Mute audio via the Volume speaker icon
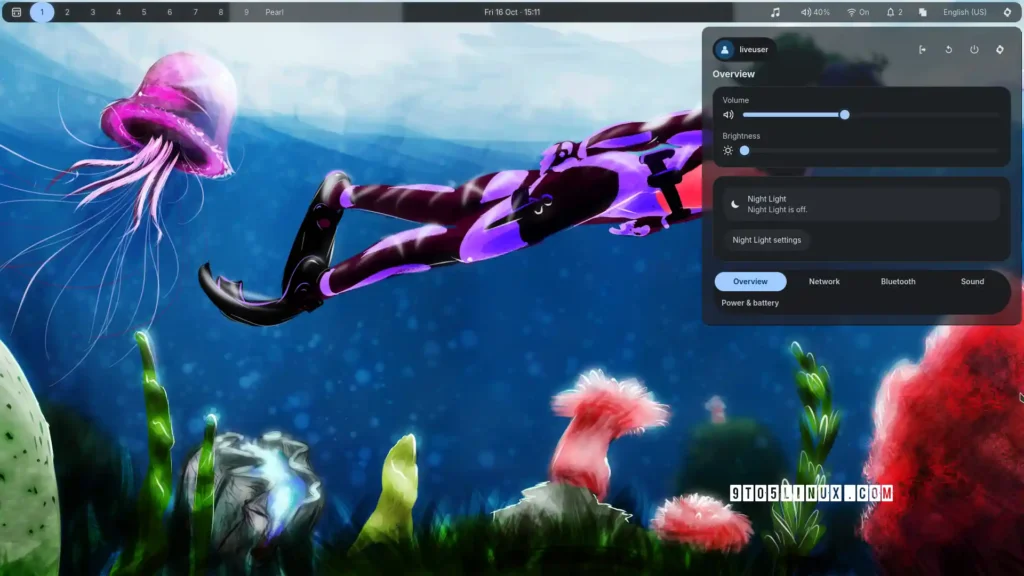Image resolution: width=1024 pixels, height=576 pixels. [728, 115]
